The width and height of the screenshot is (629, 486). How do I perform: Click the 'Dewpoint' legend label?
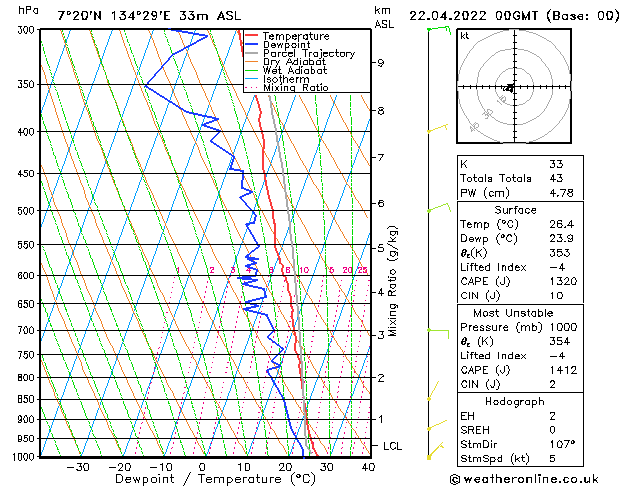[x=286, y=45]
